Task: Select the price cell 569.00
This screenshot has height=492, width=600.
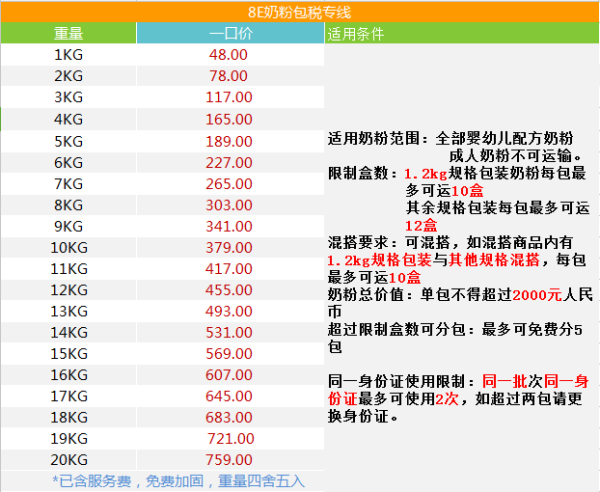Action: click(x=230, y=354)
